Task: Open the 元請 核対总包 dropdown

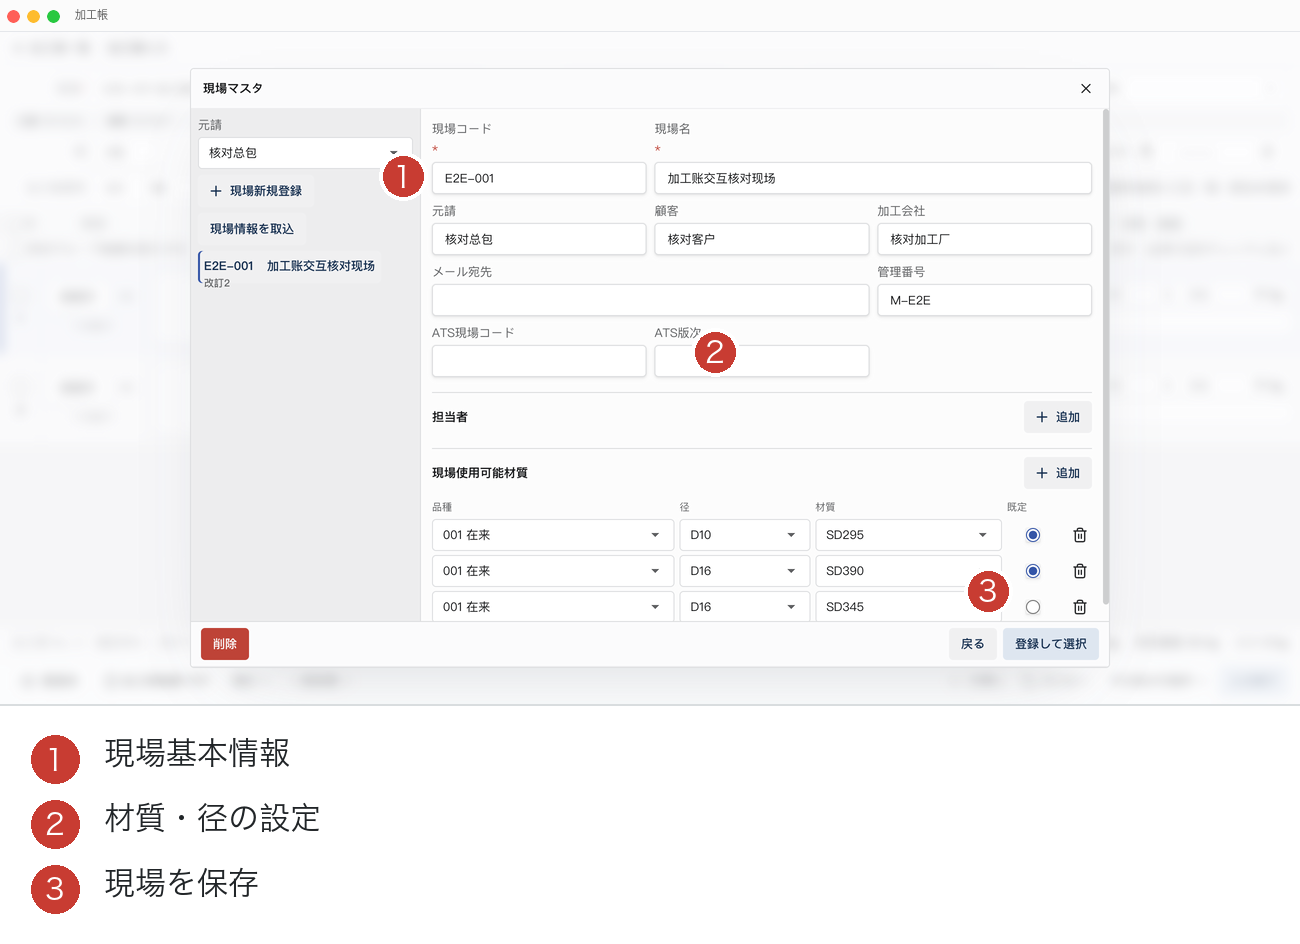Action: click(305, 153)
